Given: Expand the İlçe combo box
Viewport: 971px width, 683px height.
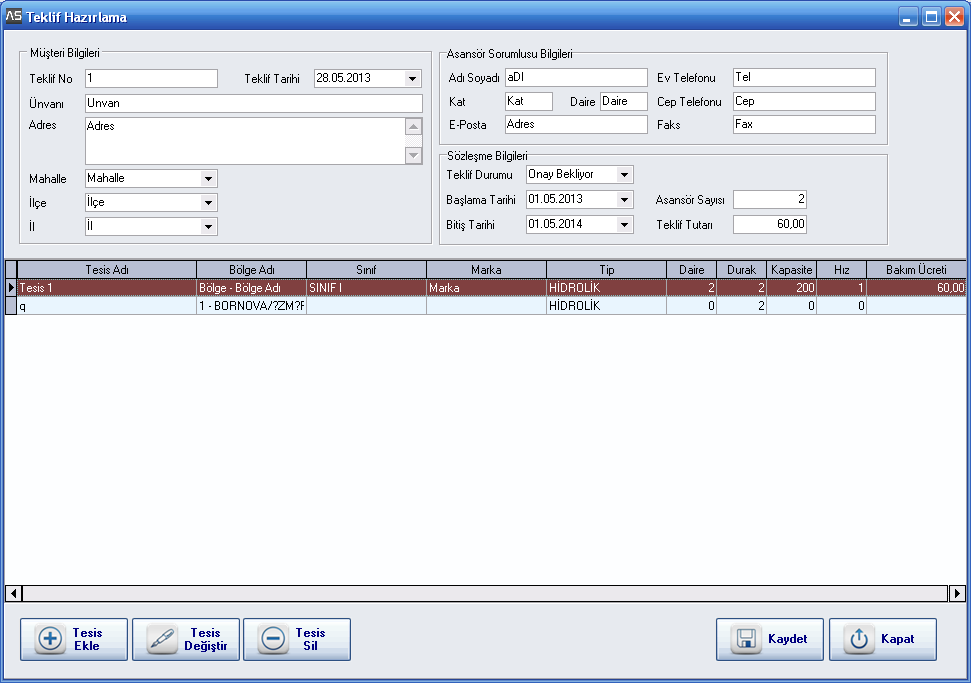Looking at the screenshot, I should pos(209,202).
